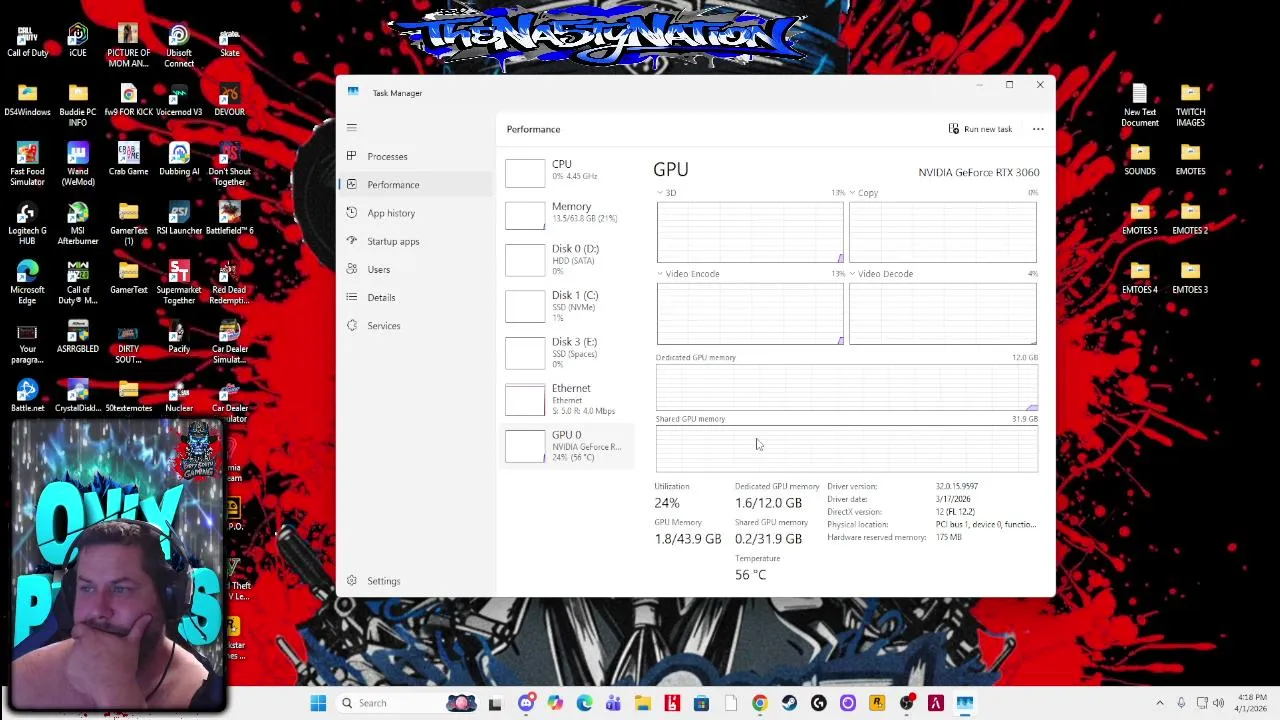Click the Dedicated GPU memory graph

pos(847,388)
